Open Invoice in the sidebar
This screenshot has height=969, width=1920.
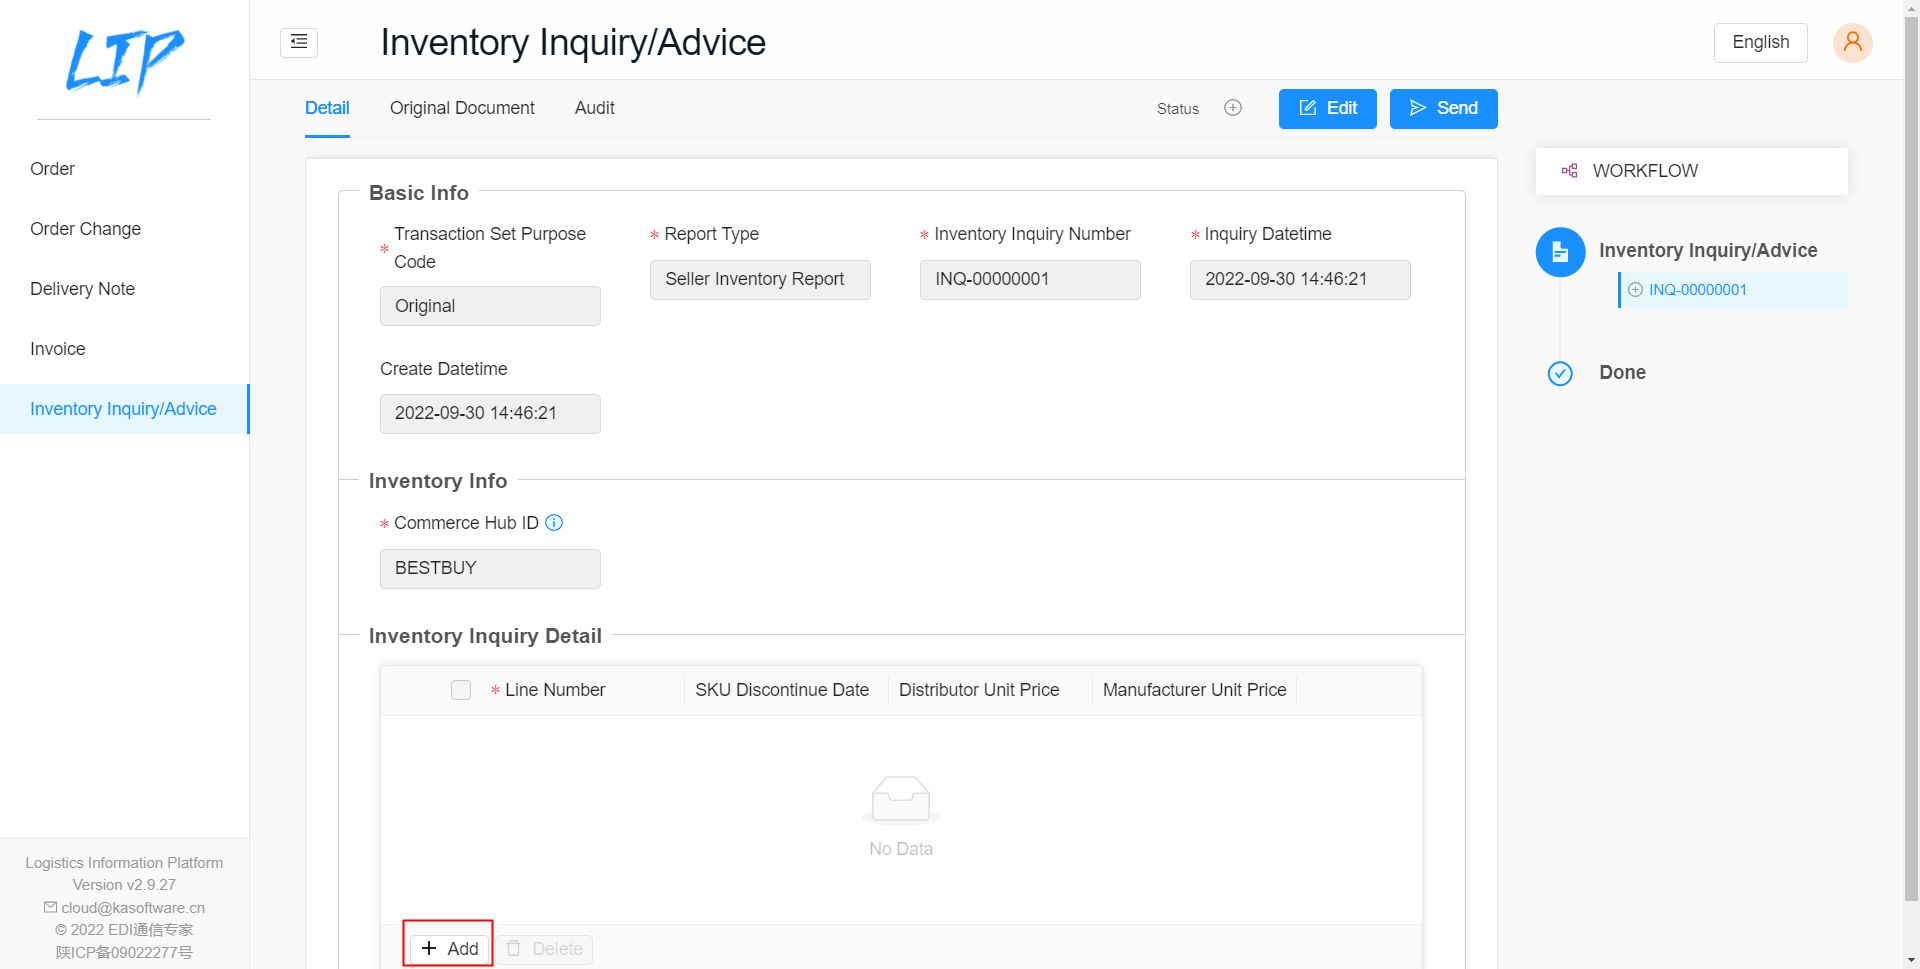click(124, 349)
